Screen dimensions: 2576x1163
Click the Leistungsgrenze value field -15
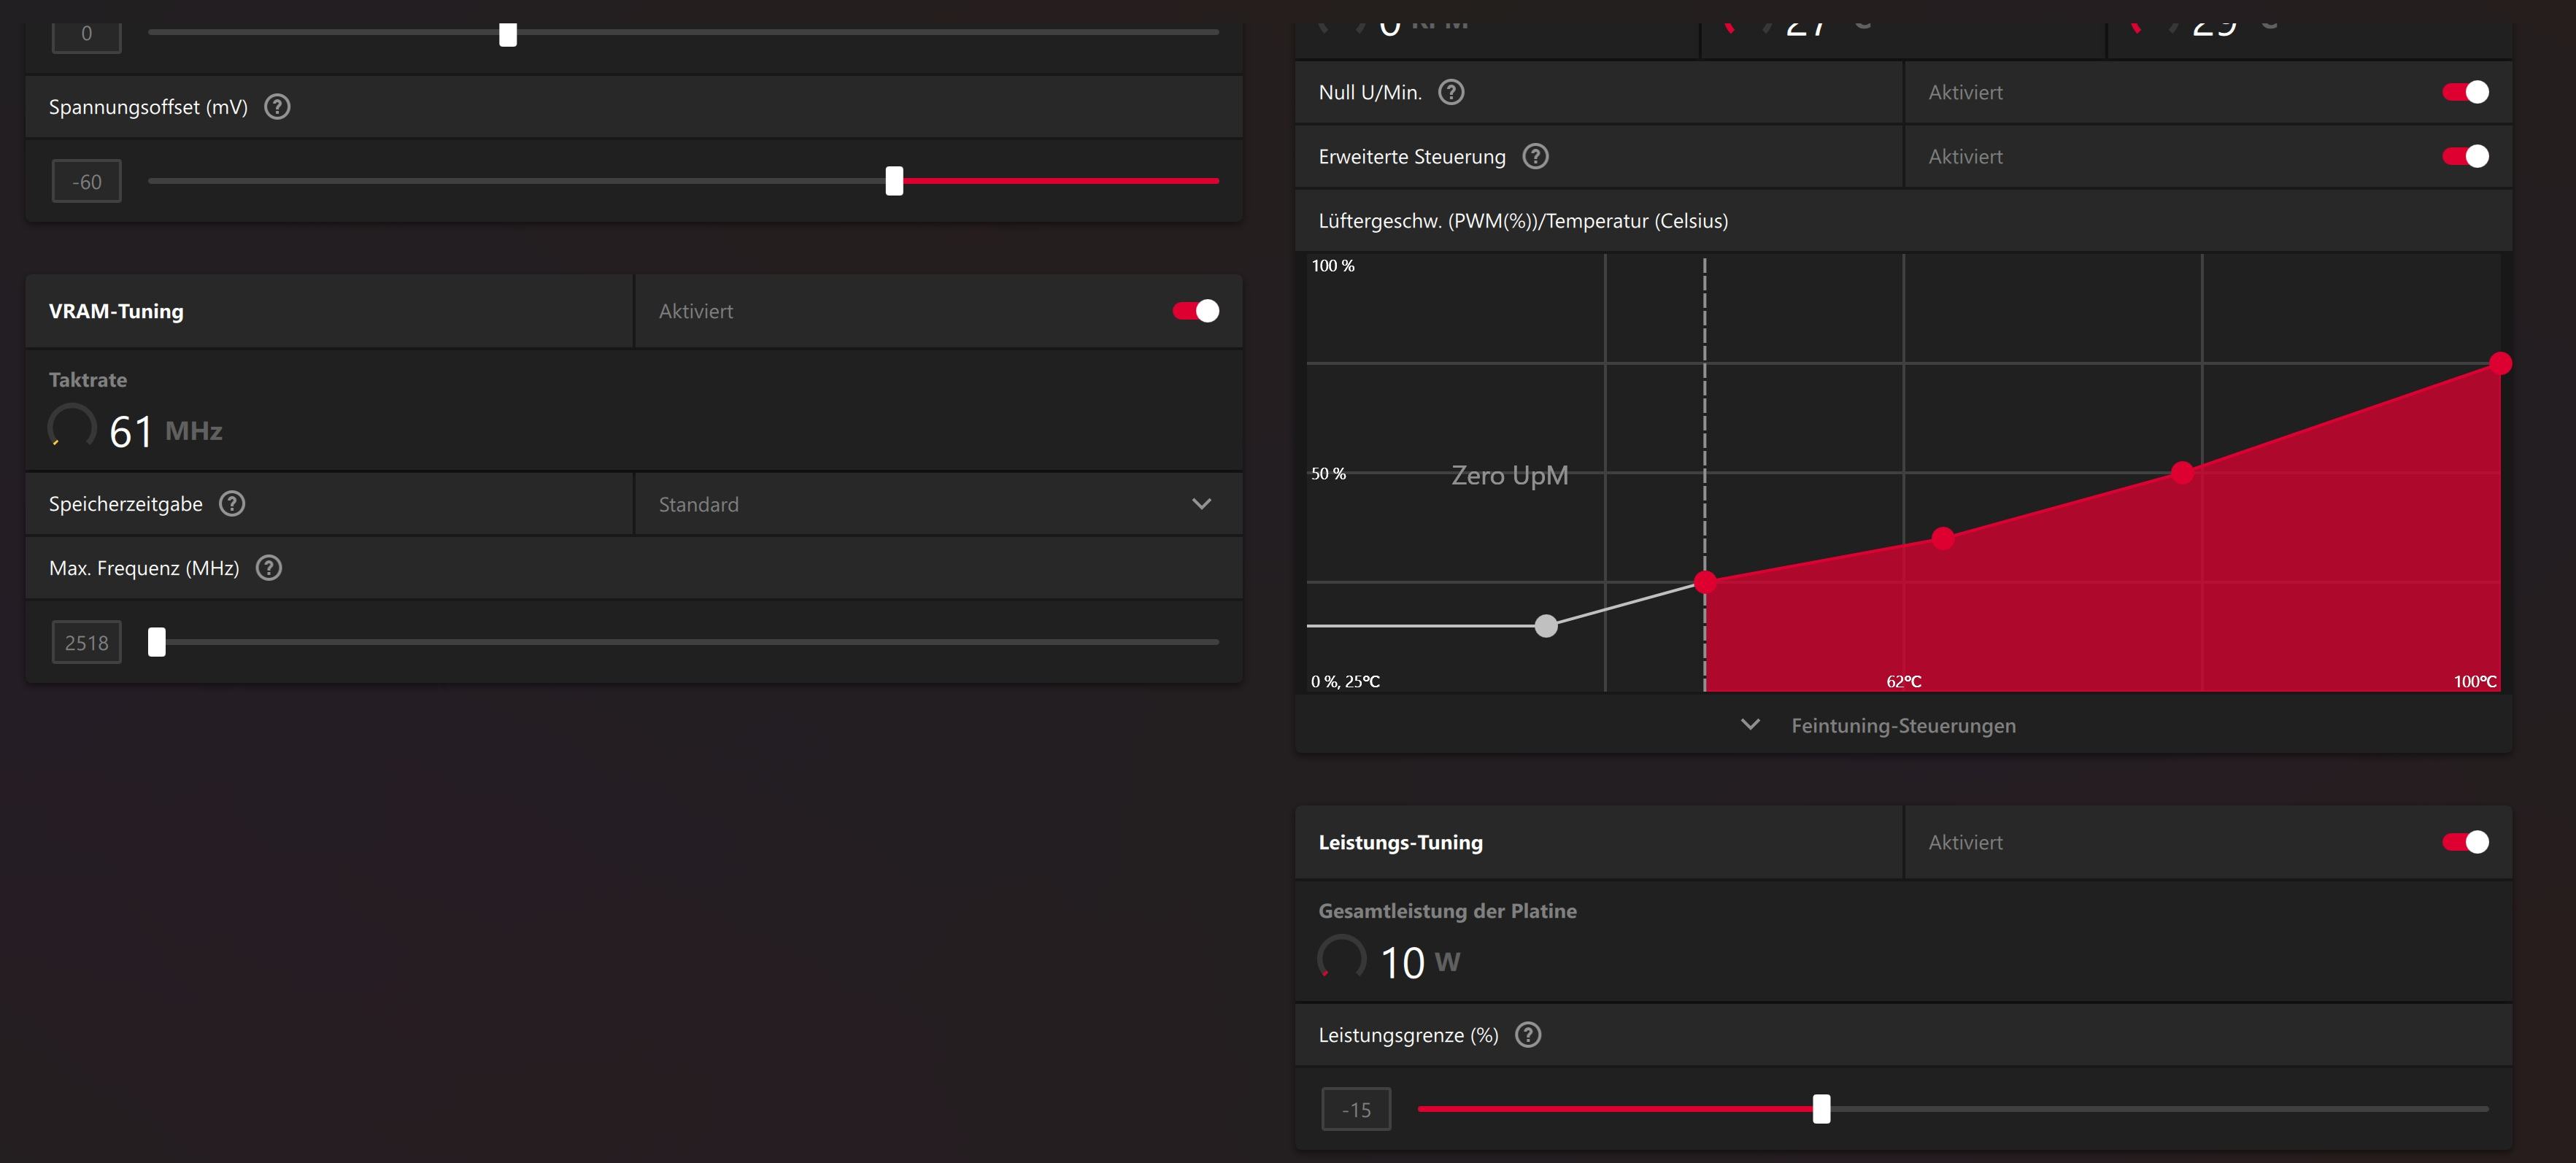click(x=1356, y=1110)
